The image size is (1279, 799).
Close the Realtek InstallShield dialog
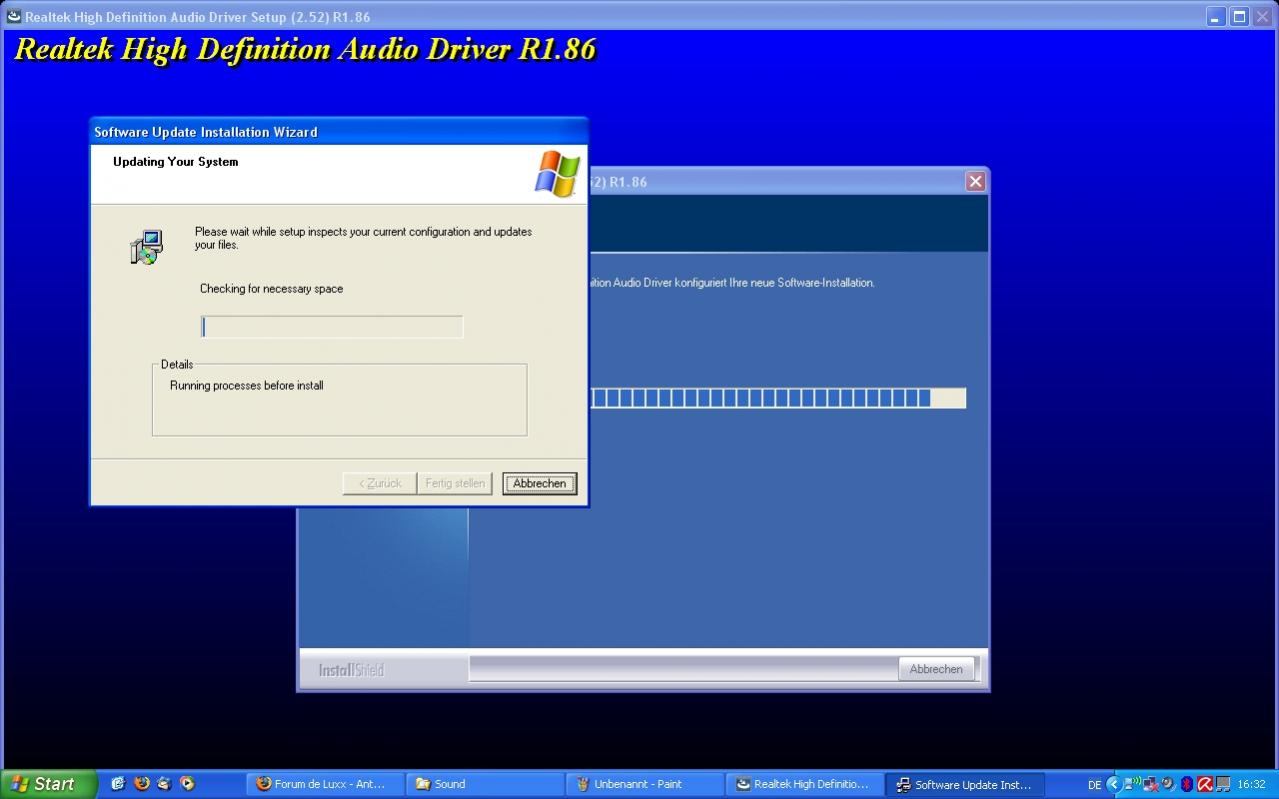975,181
